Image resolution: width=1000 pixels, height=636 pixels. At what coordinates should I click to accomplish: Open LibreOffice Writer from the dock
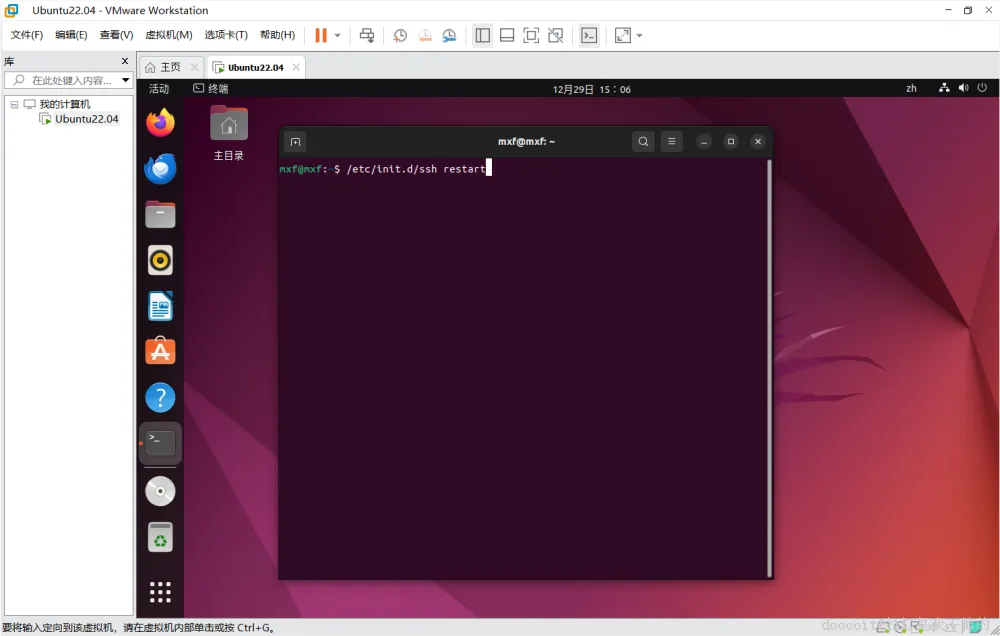tap(160, 306)
